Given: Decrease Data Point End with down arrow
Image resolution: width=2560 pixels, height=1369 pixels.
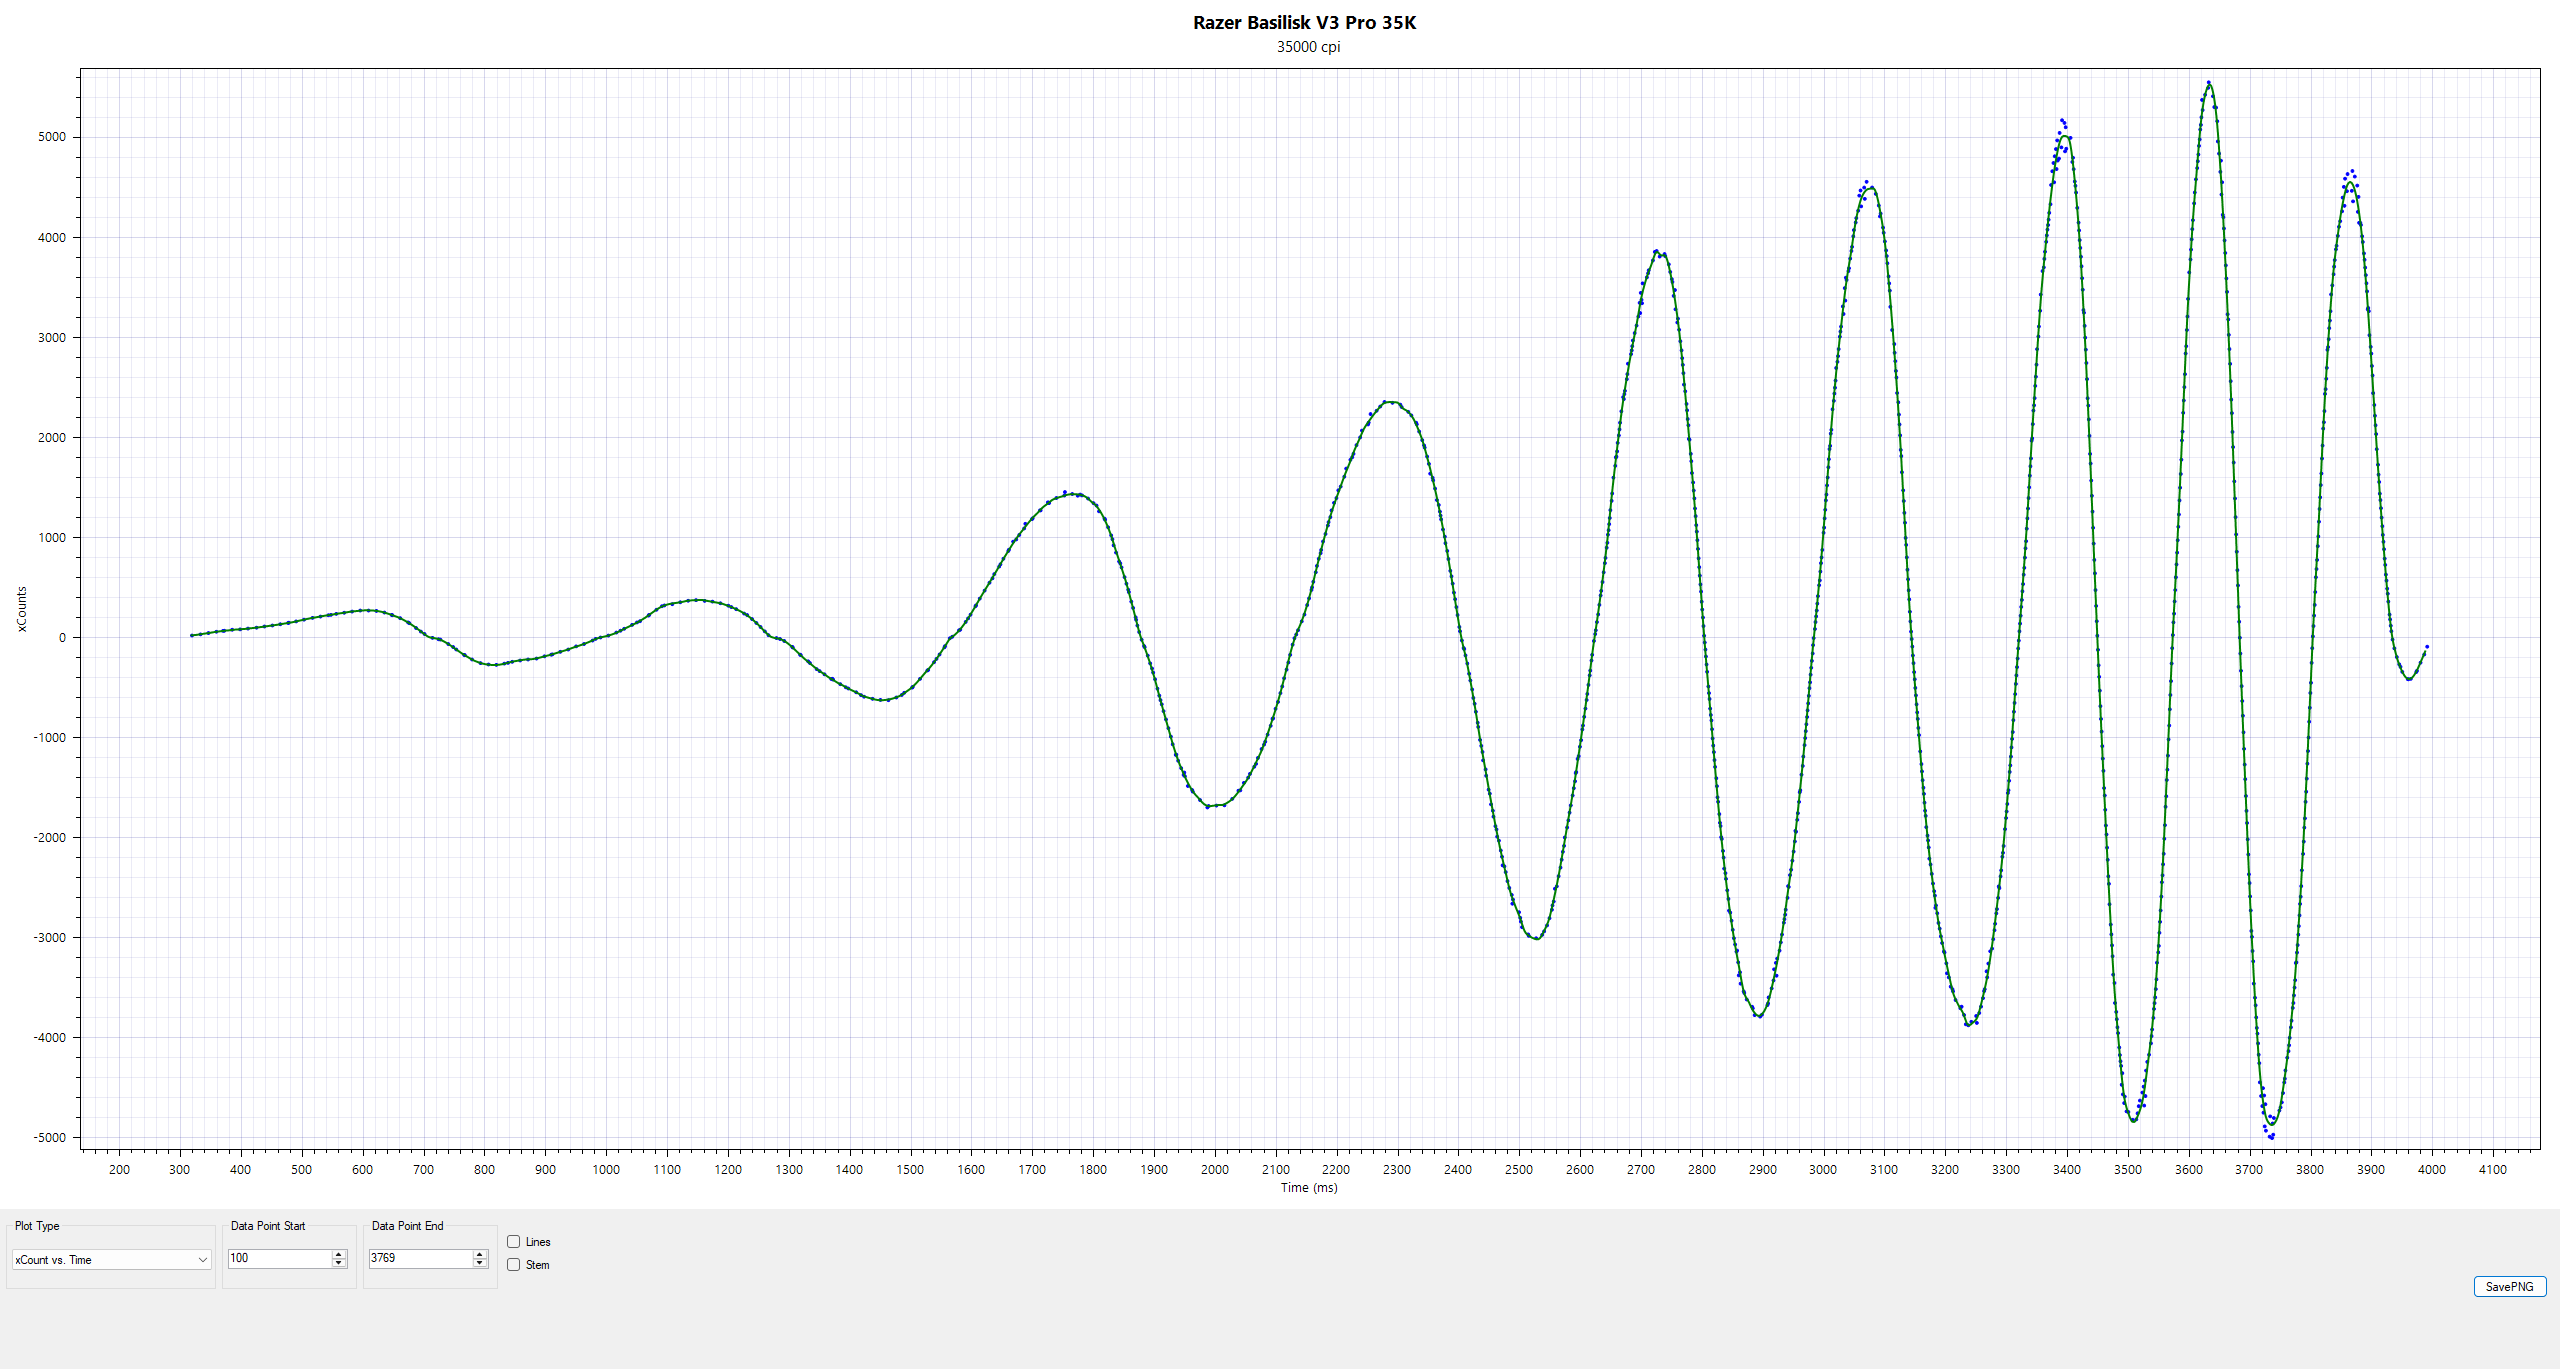Looking at the screenshot, I should pos(480,1263).
